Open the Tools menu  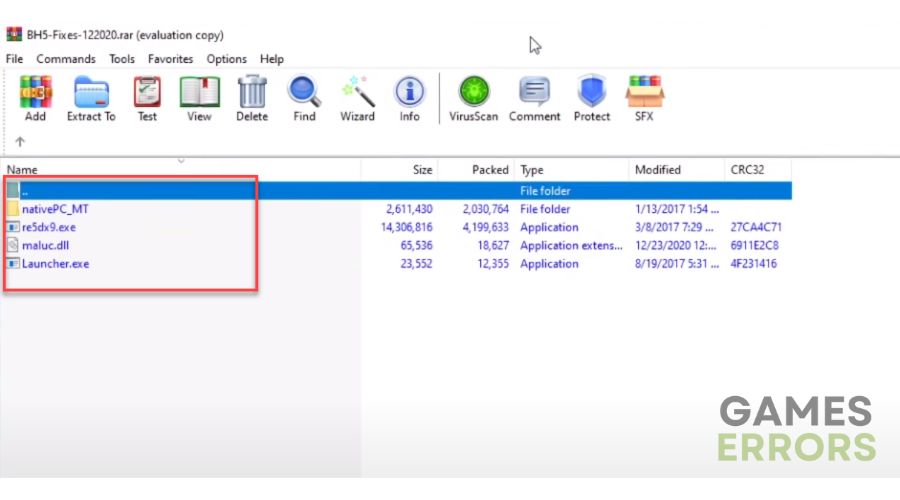click(122, 59)
